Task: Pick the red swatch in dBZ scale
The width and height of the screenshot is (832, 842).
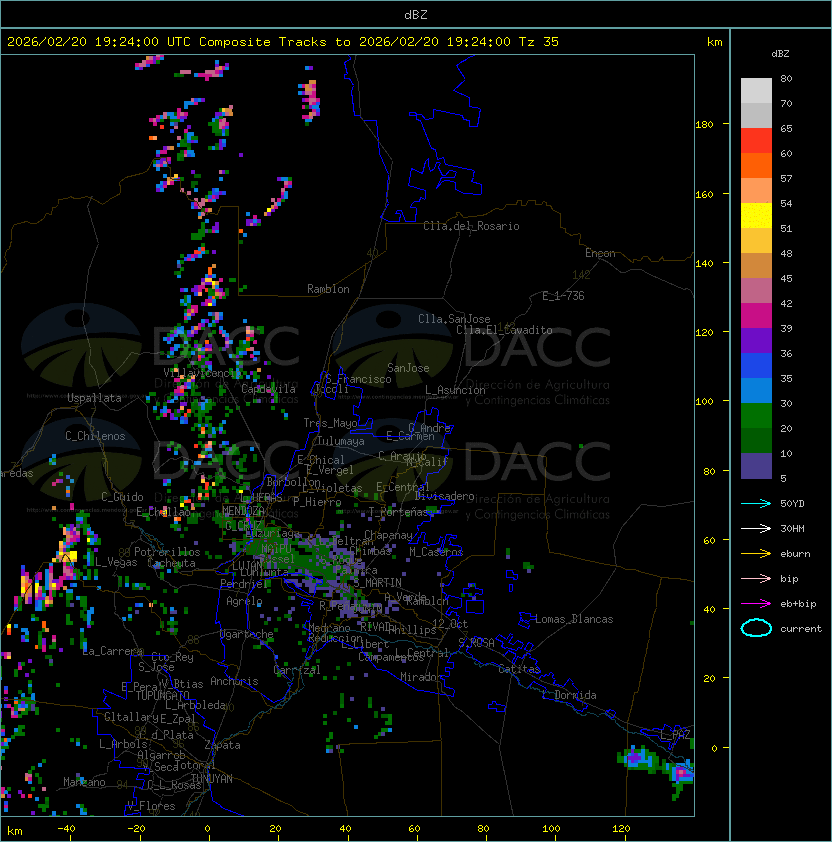Action: tap(756, 141)
